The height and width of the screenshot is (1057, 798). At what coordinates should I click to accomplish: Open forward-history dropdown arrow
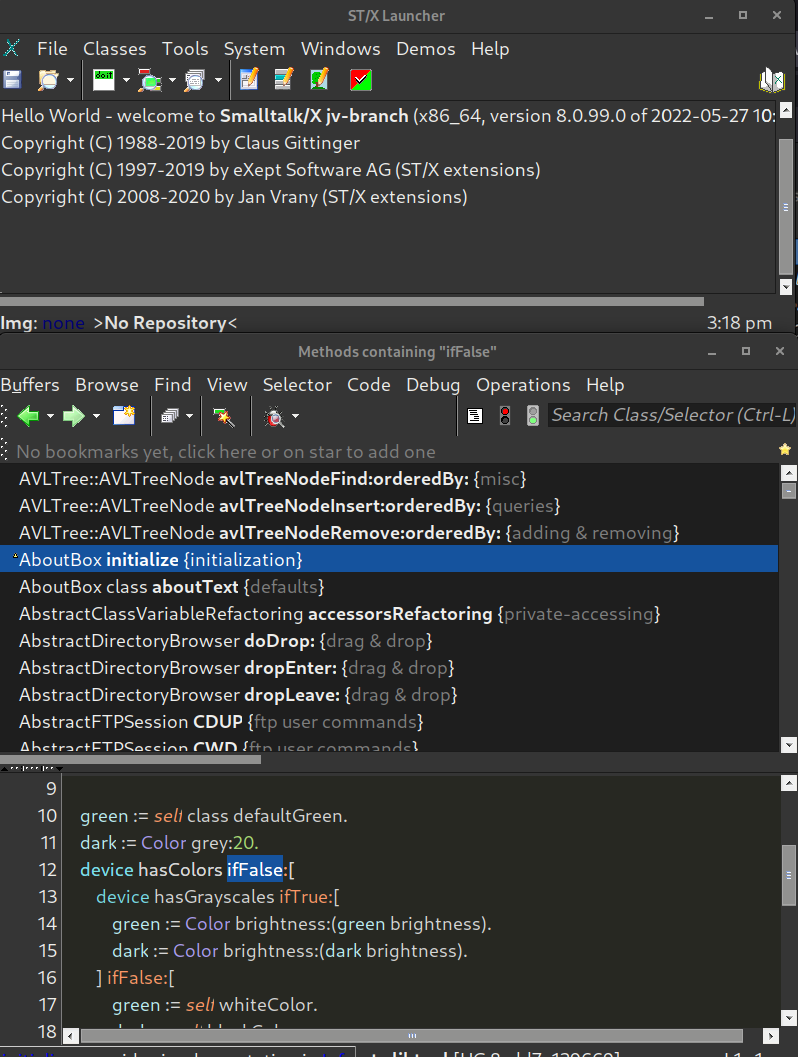pyautogui.click(x=96, y=416)
